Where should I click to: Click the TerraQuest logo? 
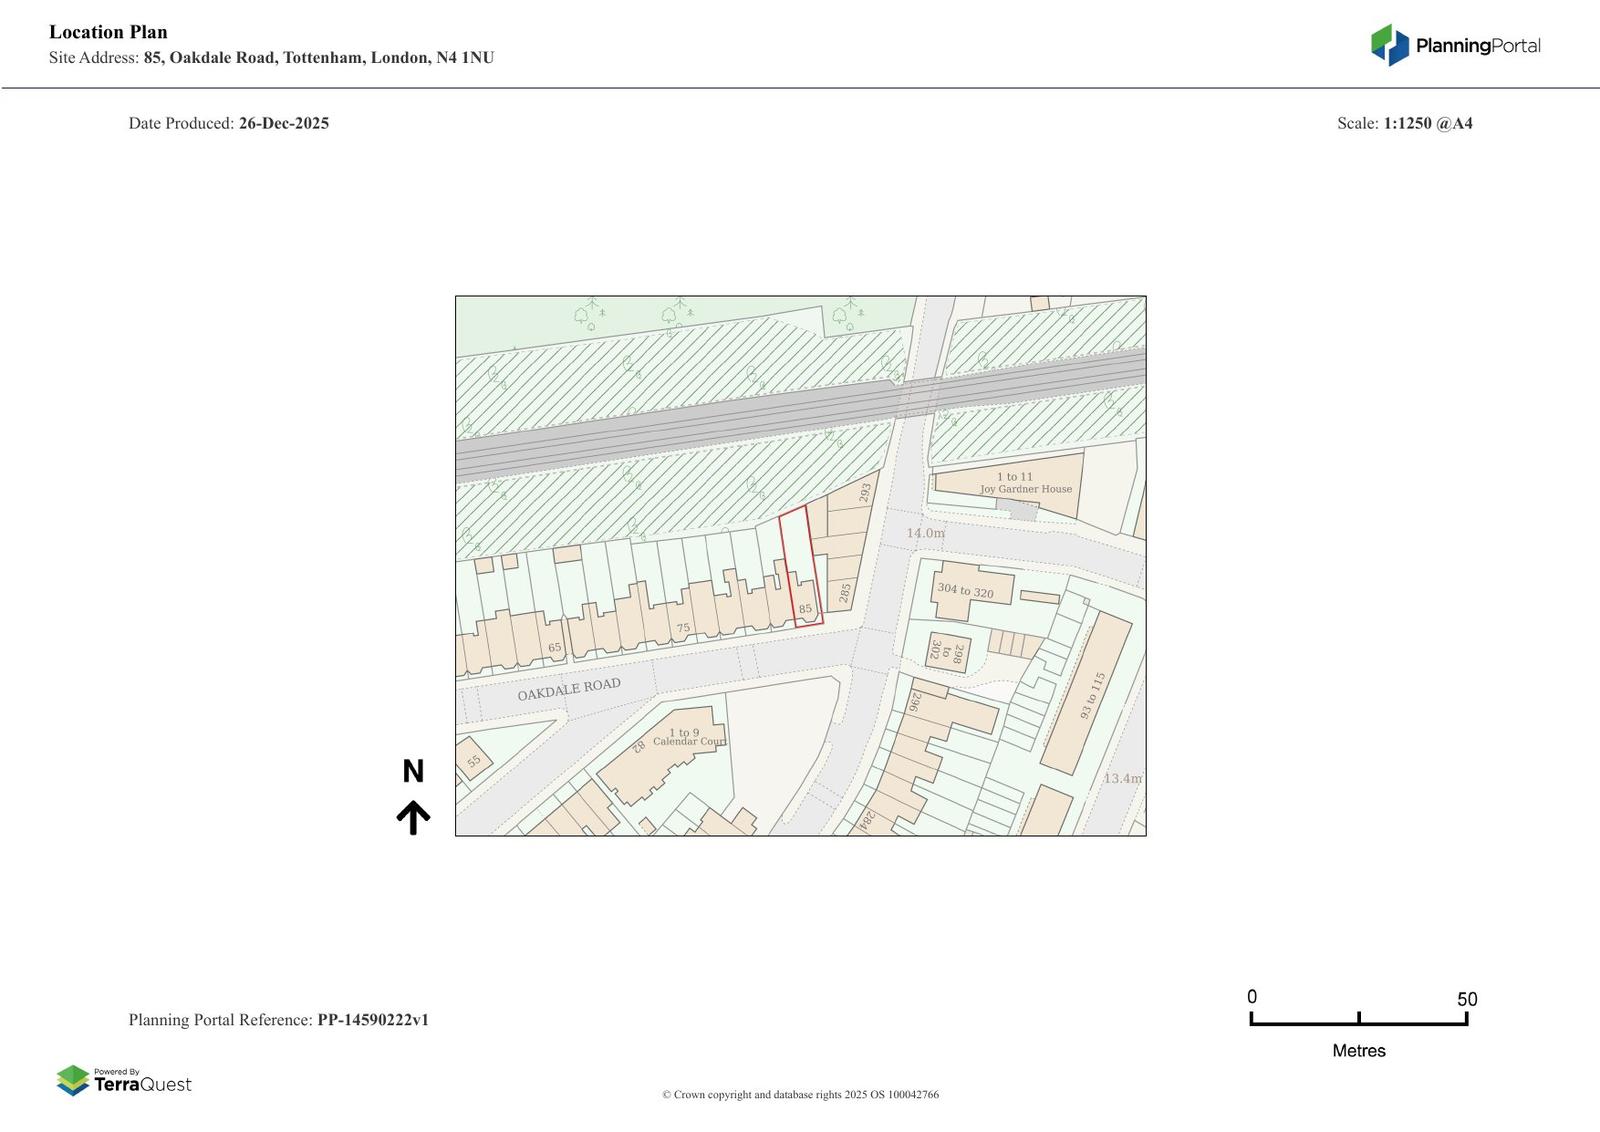[x=124, y=1081]
